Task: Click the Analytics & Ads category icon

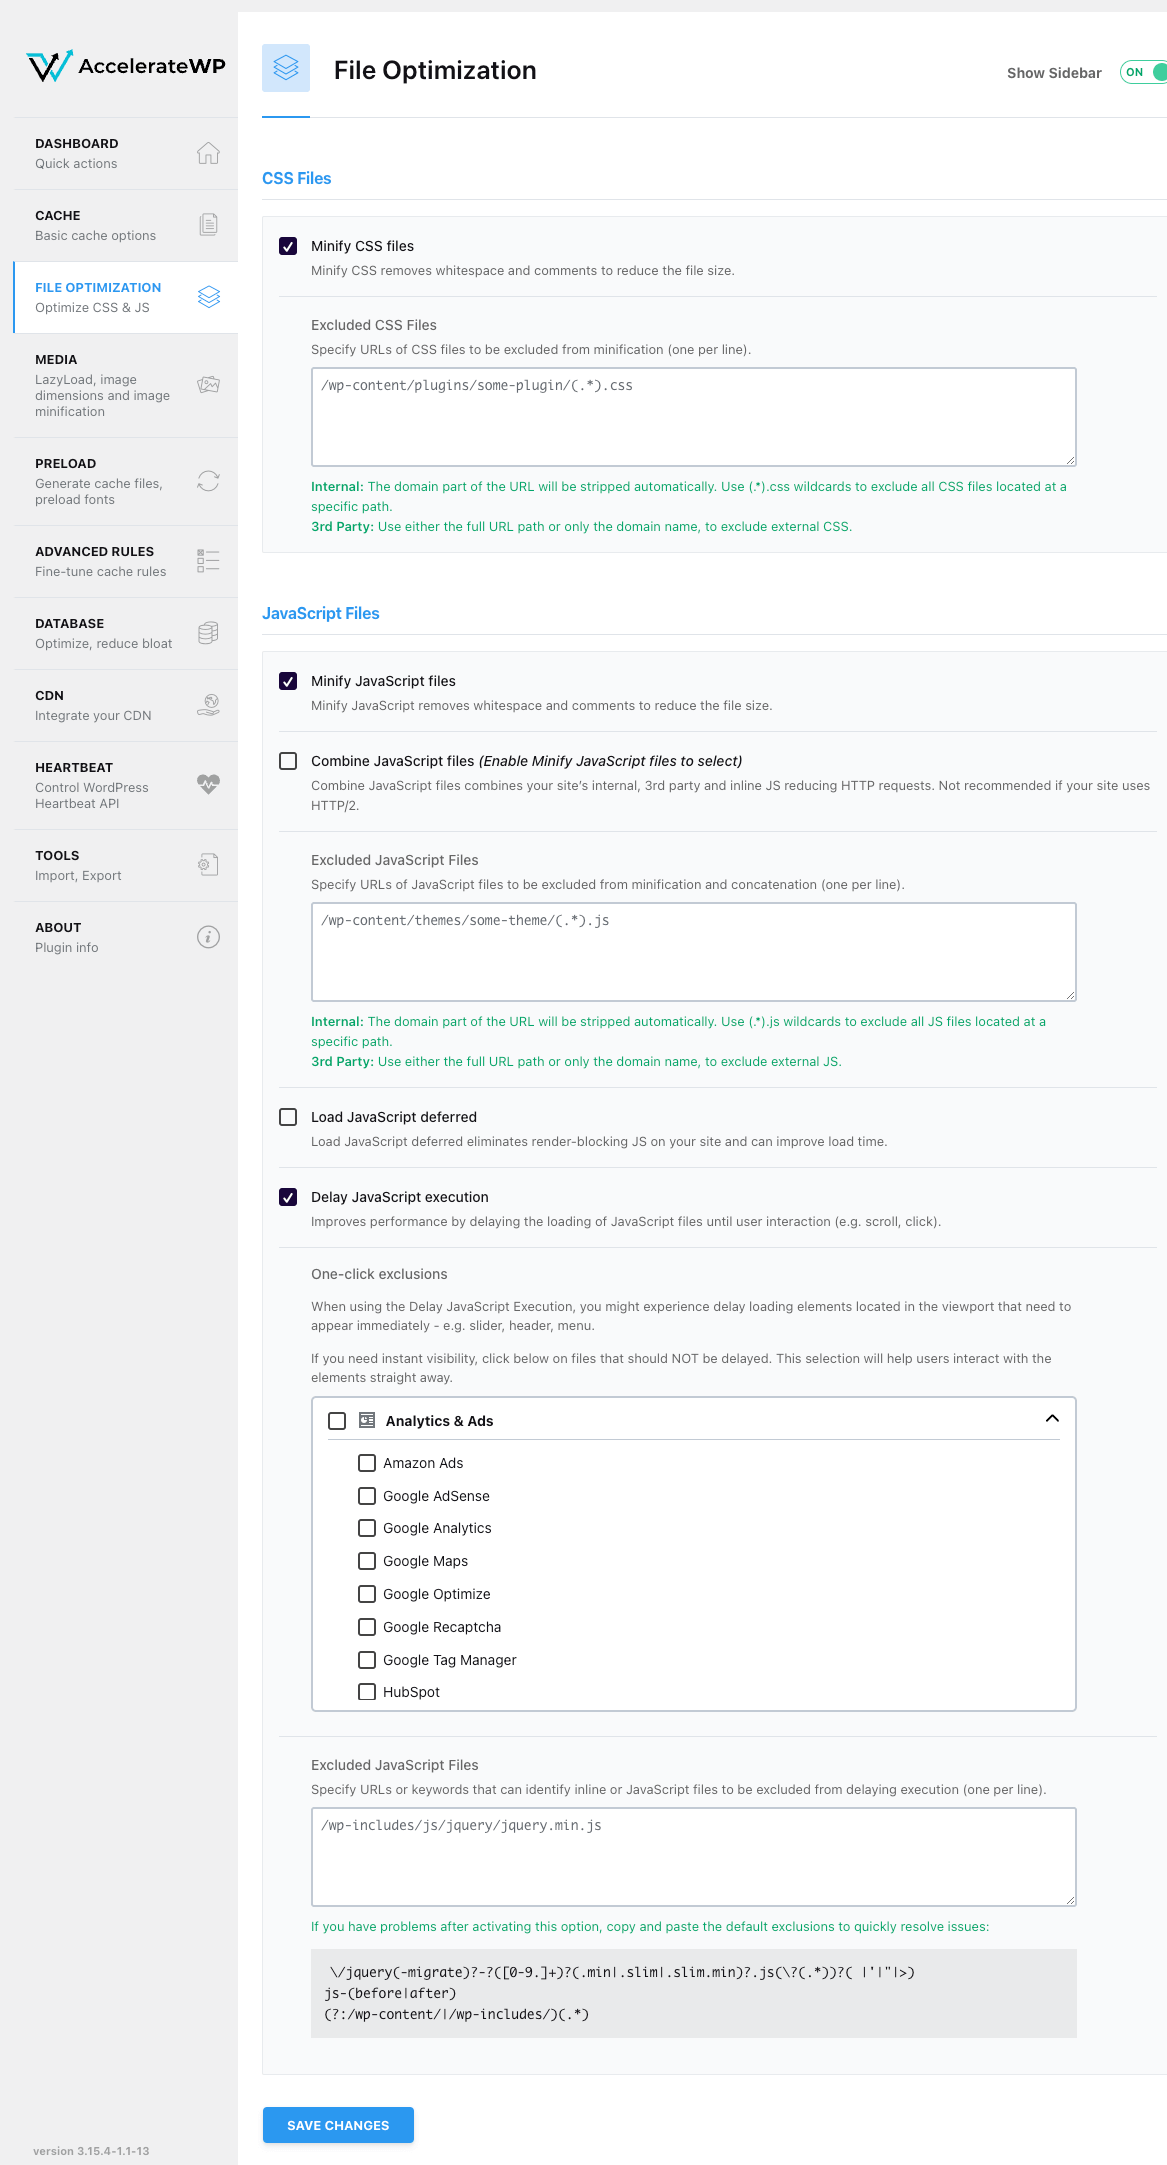Action: (367, 1420)
